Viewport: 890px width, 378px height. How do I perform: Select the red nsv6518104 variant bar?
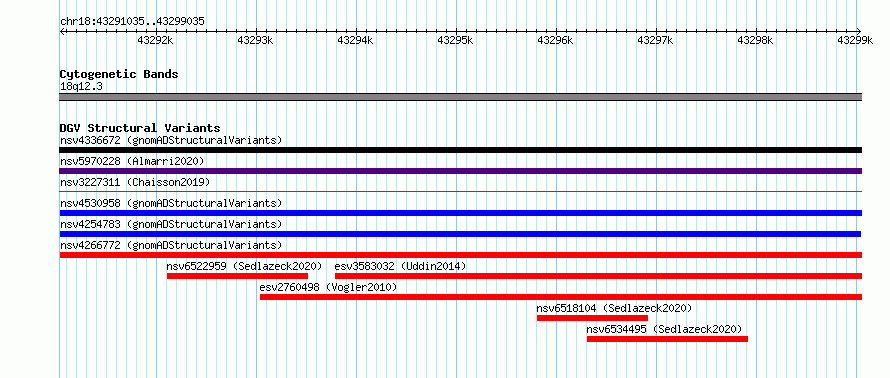pyautogui.click(x=592, y=318)
